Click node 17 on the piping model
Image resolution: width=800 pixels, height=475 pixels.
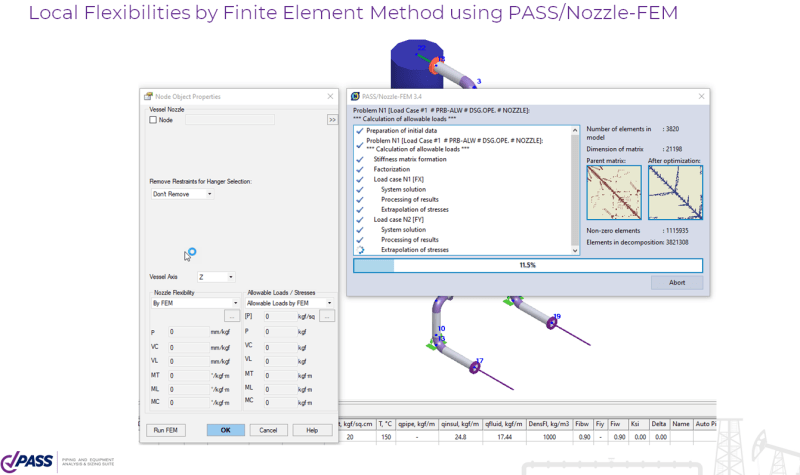pos(474,367)
